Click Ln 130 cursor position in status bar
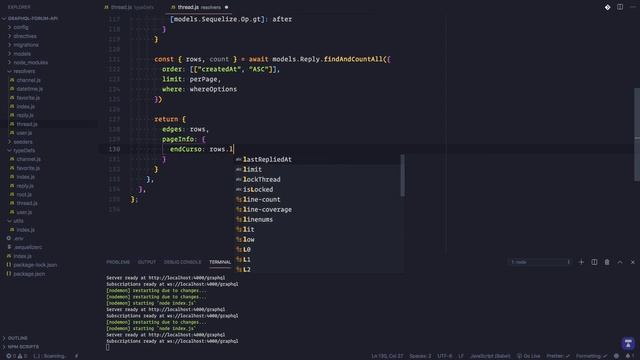Screen dimensions: 640x360 pos(387,356)
